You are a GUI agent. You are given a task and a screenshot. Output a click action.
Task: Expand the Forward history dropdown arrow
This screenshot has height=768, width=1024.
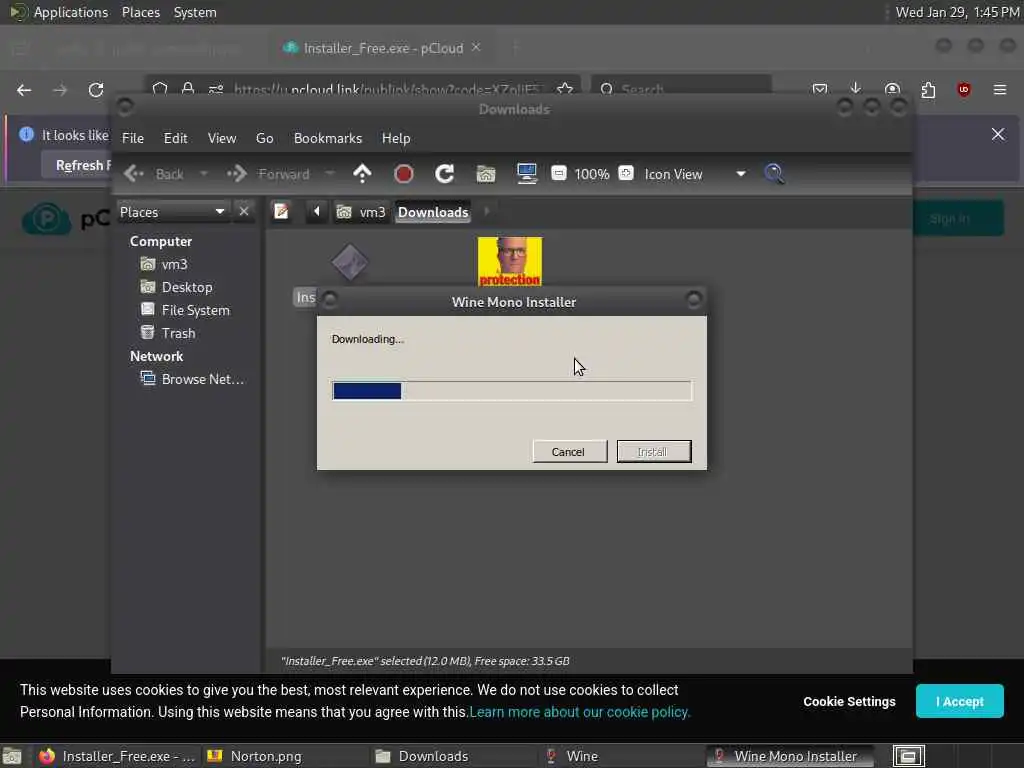point(330,174)
